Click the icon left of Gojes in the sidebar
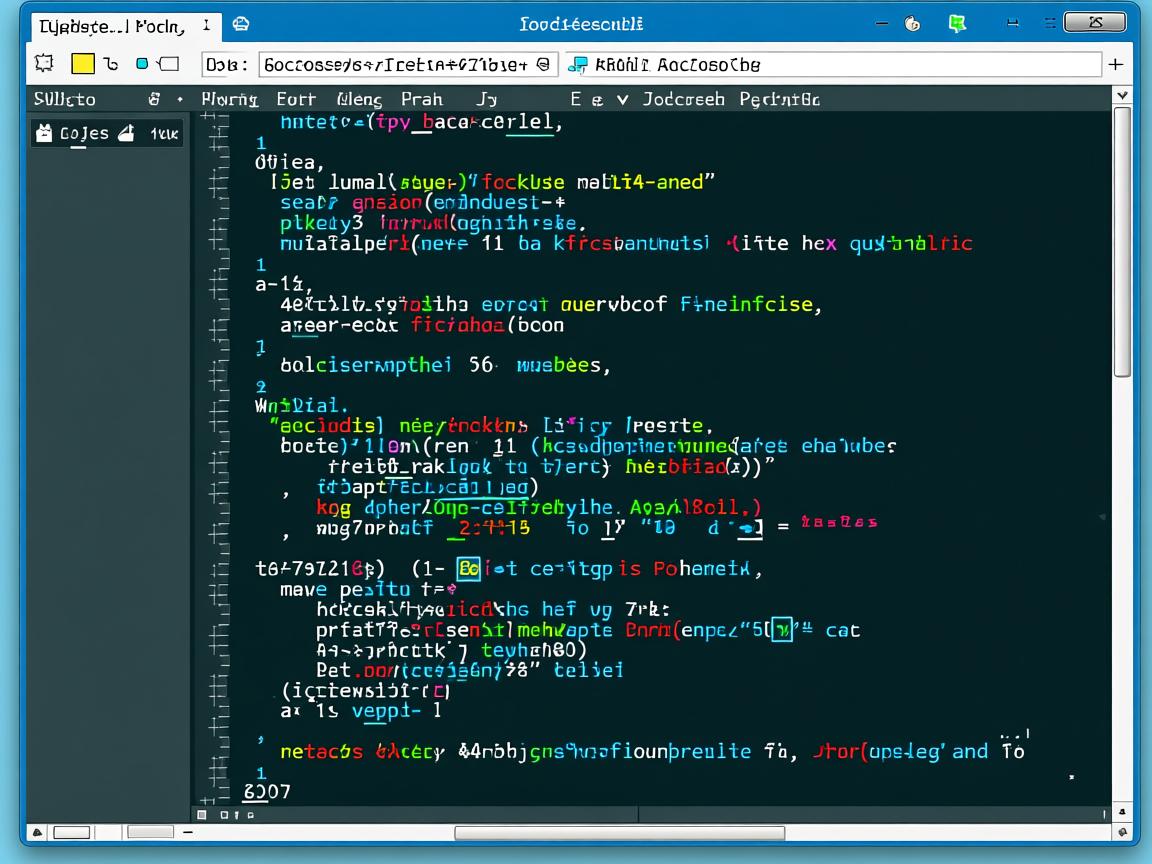This screenshot has height=864, width=1152. [44, 132]
